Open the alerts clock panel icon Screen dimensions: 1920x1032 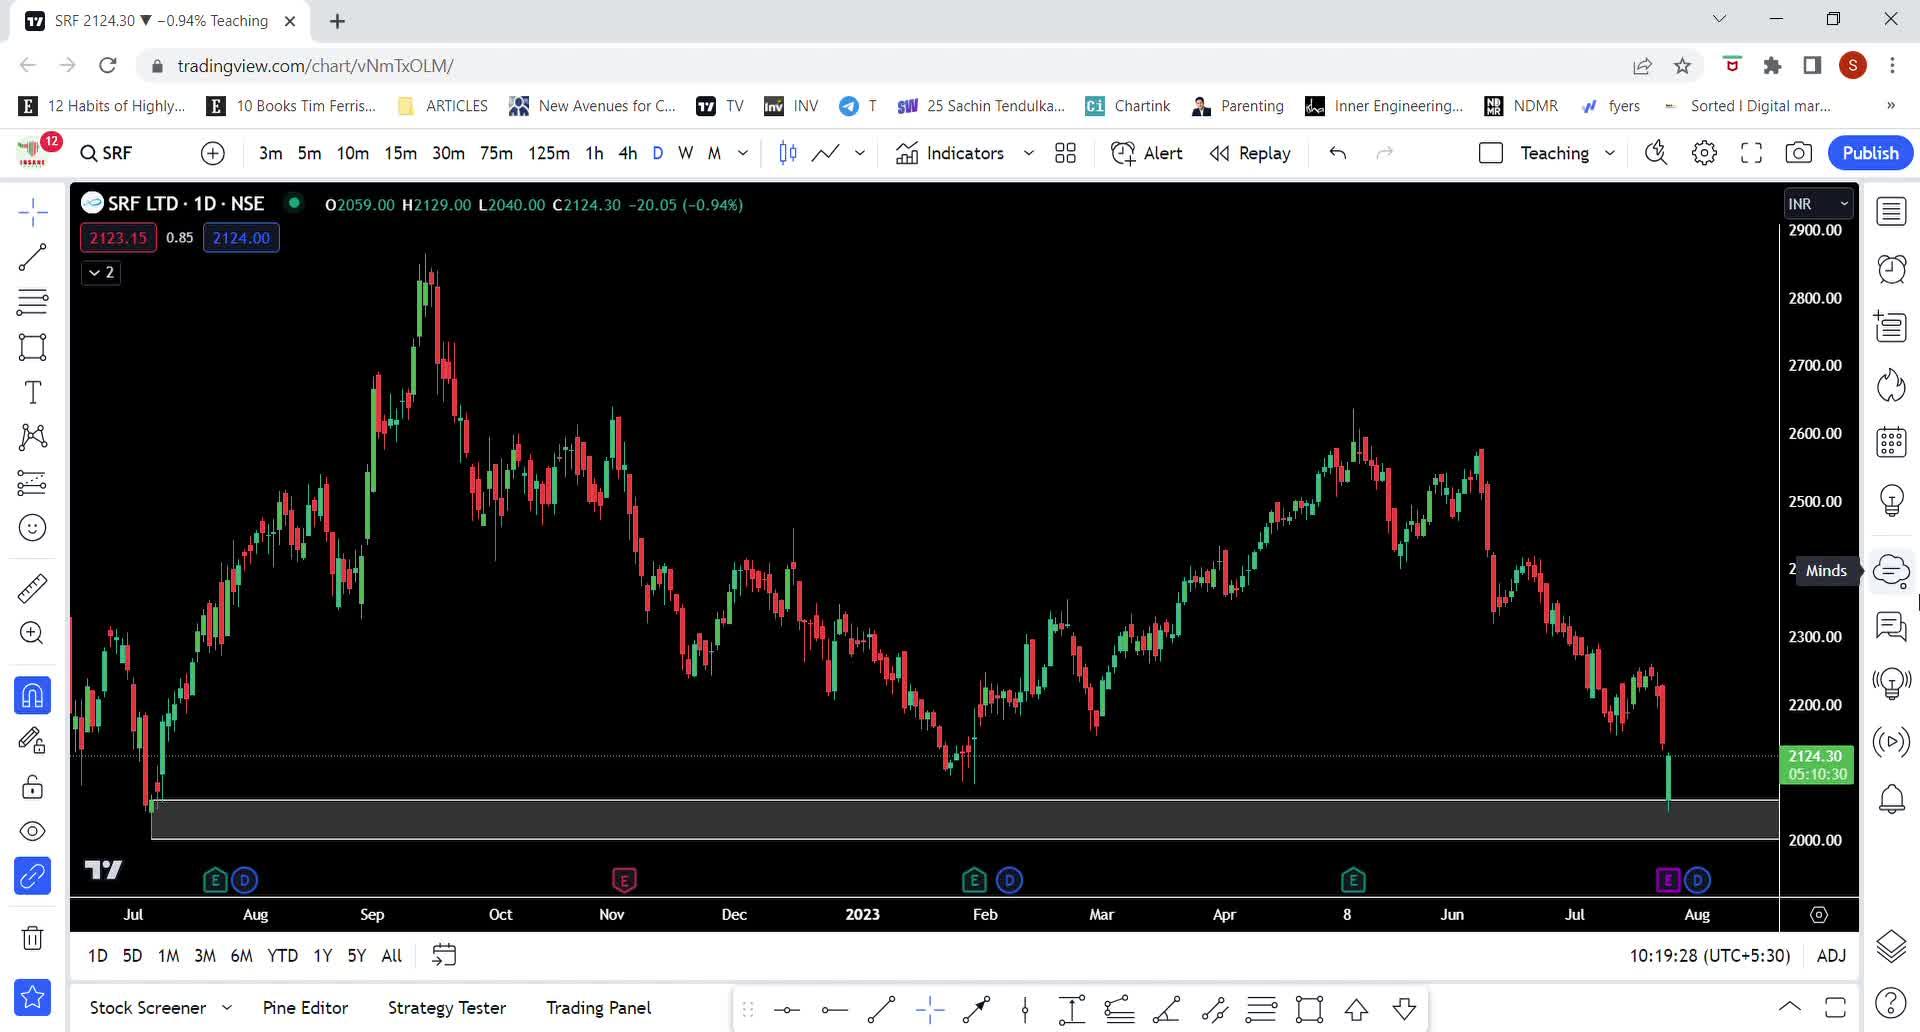[1891, 269]
